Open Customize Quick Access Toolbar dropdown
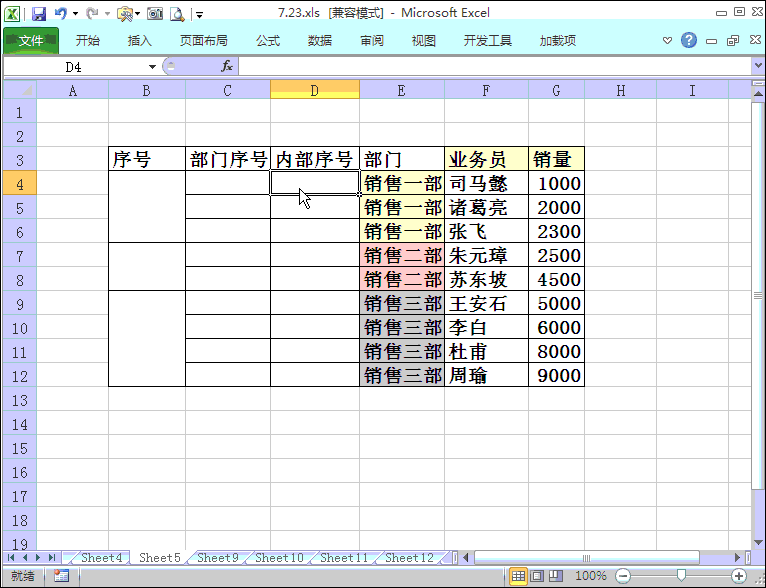This screenshot has height=588, width=766. click(199, 15)
